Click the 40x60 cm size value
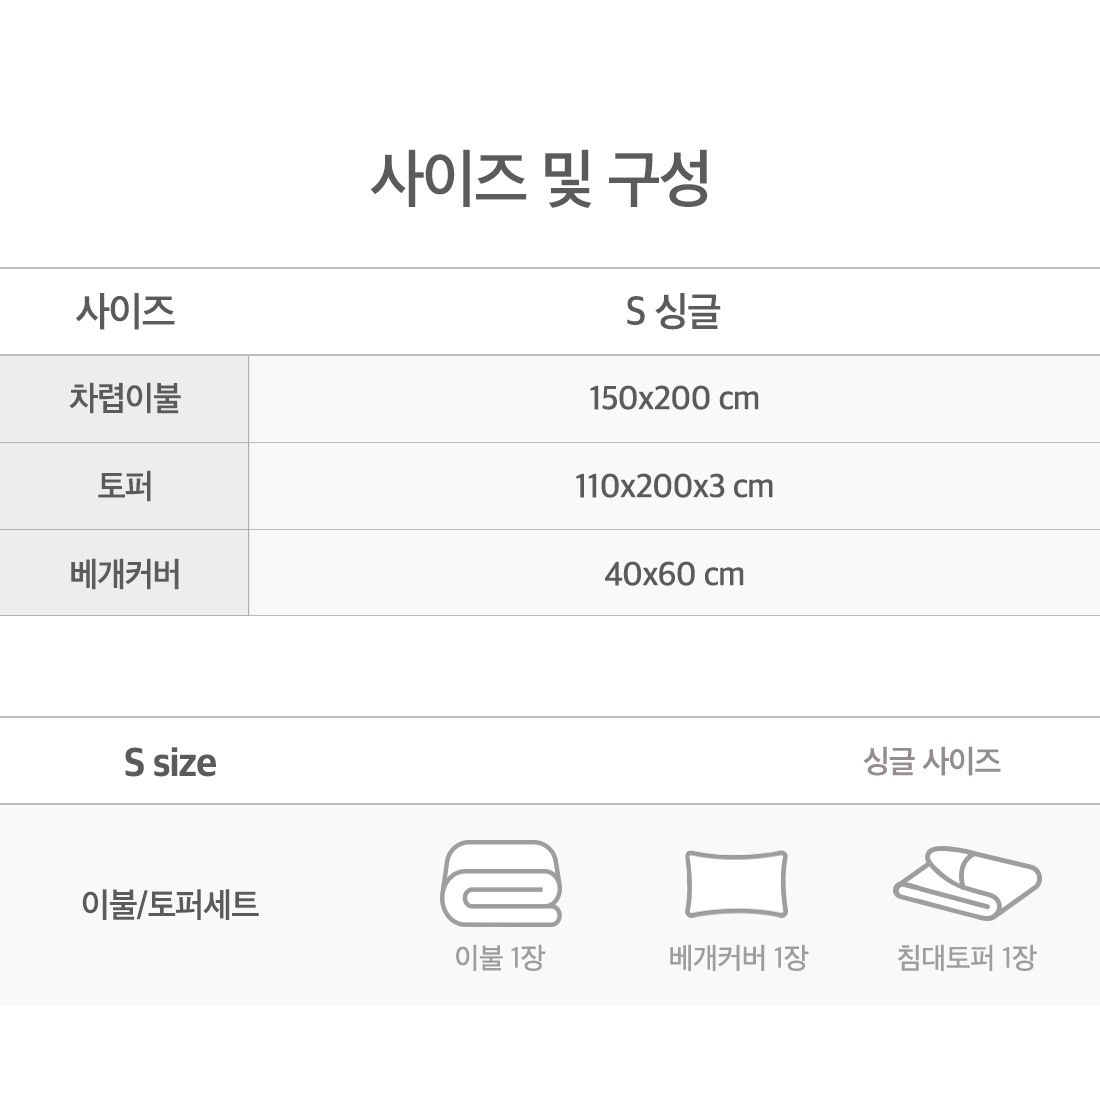This screenshot has width=1100, height=1105. (x=674, y=574)
